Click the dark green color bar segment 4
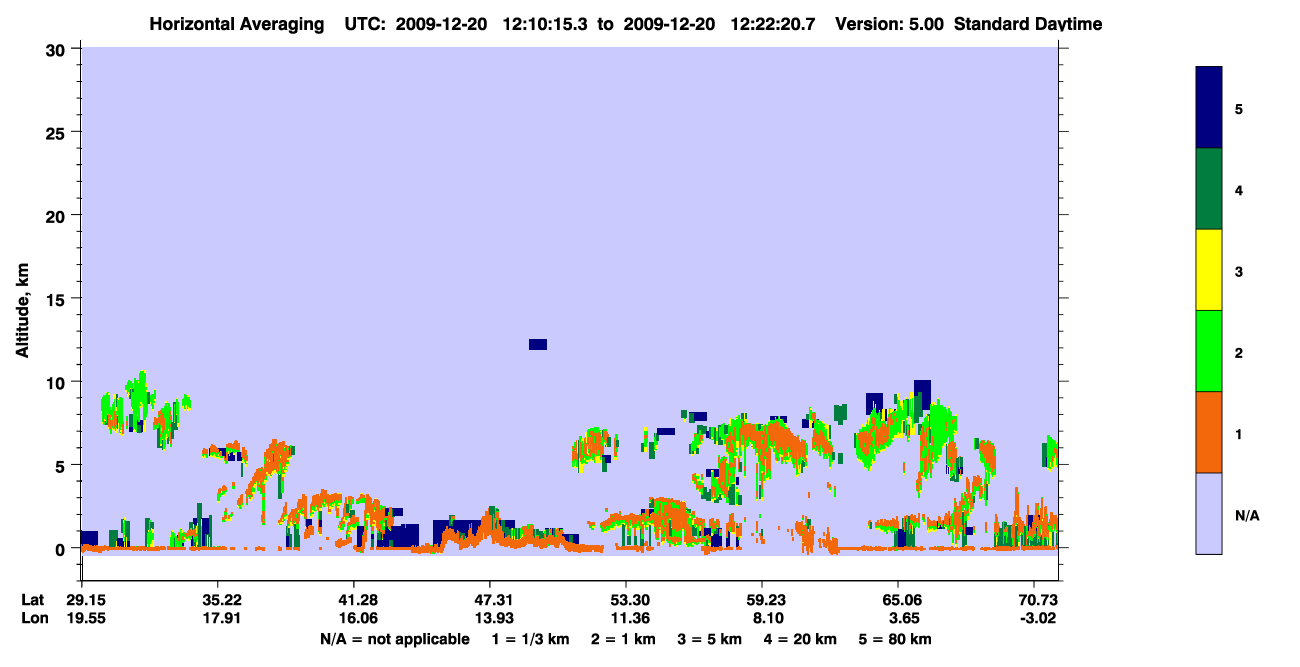Screen dimensions: 1300x667 [x=1209, y=189]
